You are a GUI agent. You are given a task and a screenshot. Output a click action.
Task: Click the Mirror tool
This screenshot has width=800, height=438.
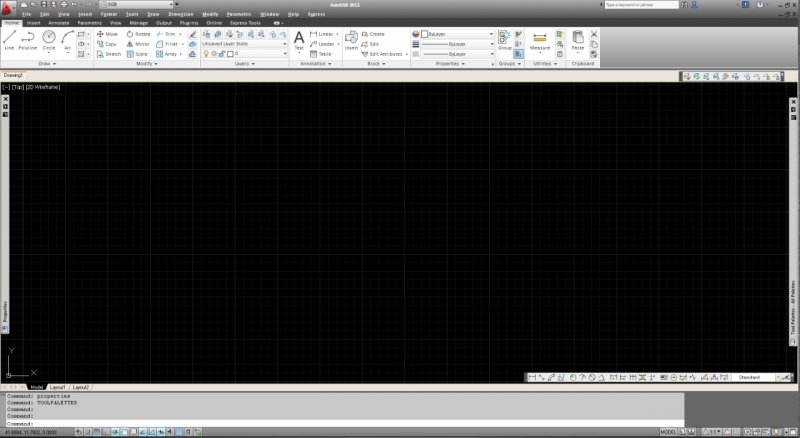138,44
